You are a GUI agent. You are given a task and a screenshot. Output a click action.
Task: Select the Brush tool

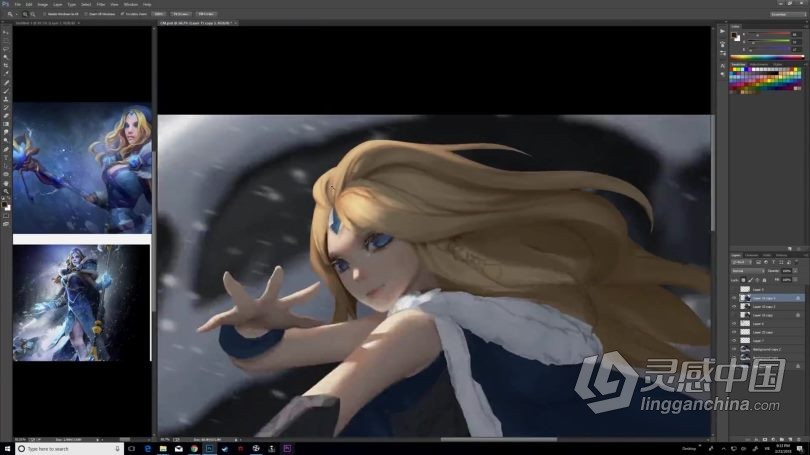(6, 91)
